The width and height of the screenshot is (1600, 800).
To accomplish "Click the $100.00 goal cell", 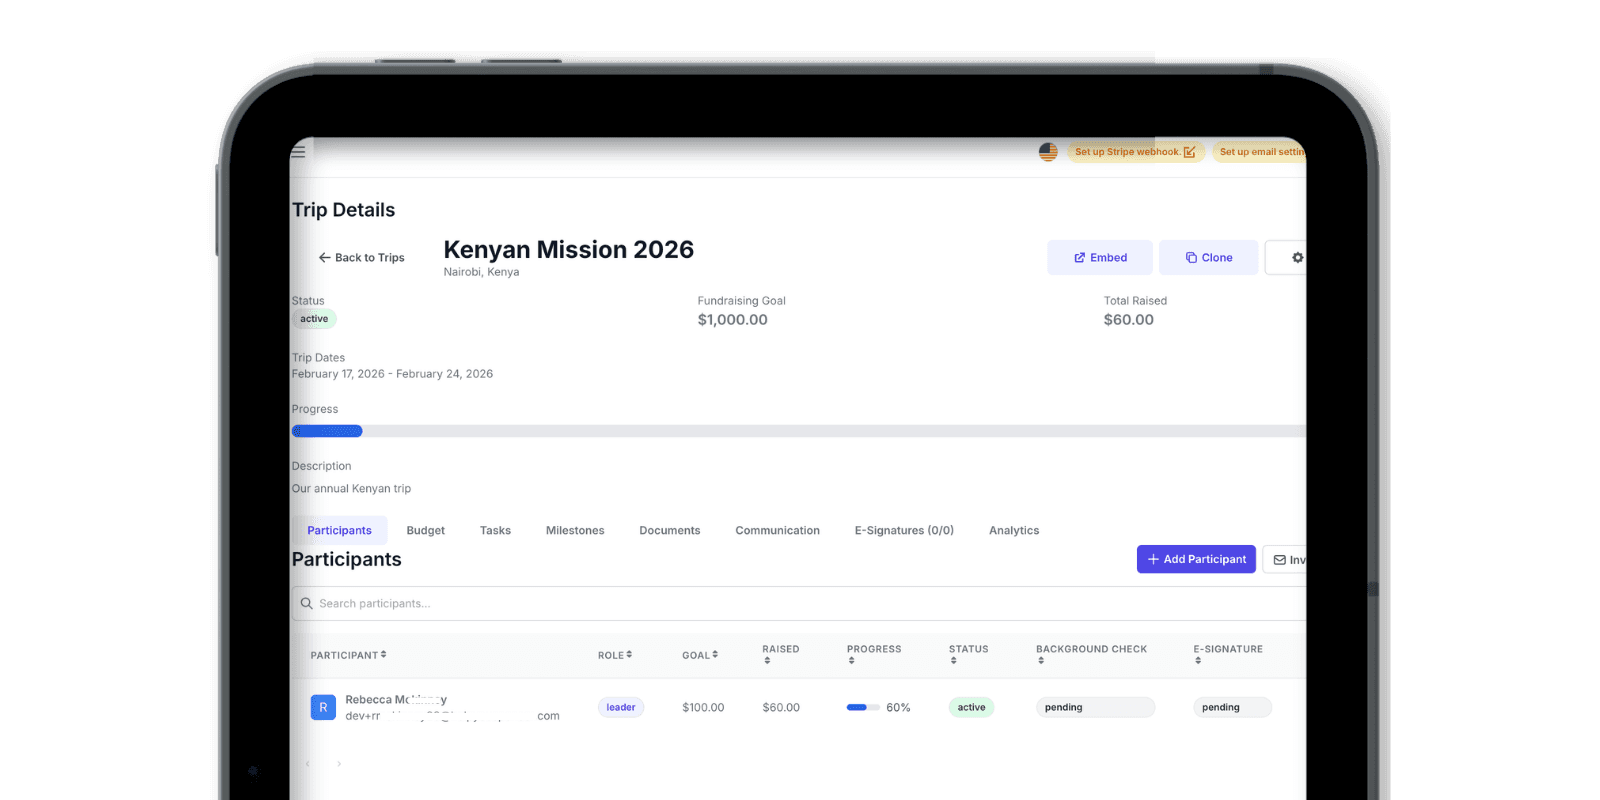I will [703, 708].
